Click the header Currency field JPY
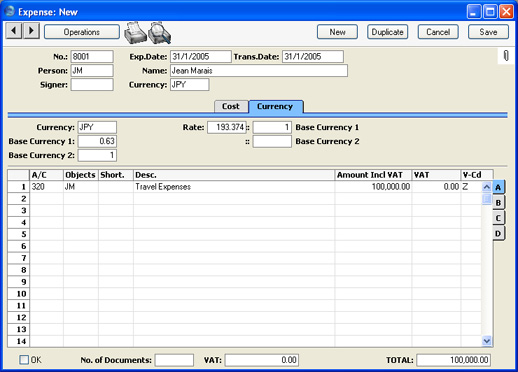Image resolution: width=518 pixels, height=372 pixels. click(190, 85)
